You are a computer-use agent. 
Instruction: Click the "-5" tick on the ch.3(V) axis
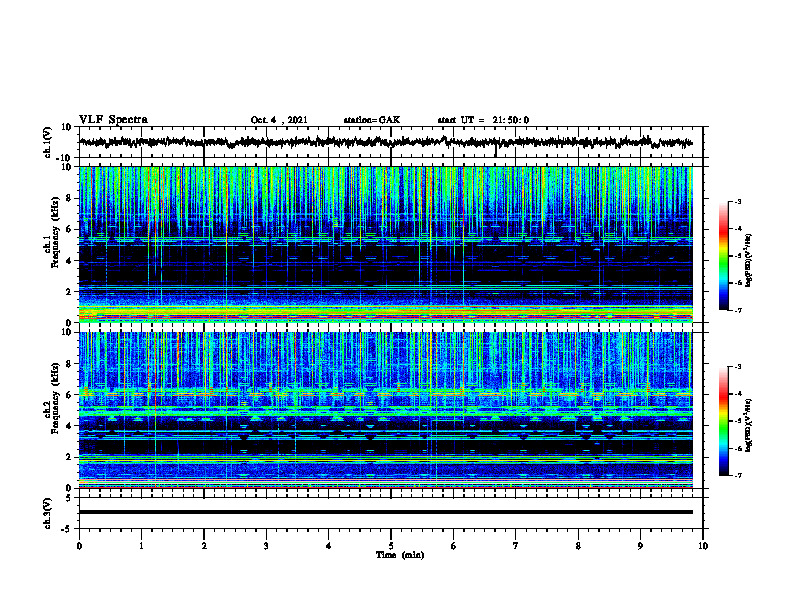(x=68, y=529)
